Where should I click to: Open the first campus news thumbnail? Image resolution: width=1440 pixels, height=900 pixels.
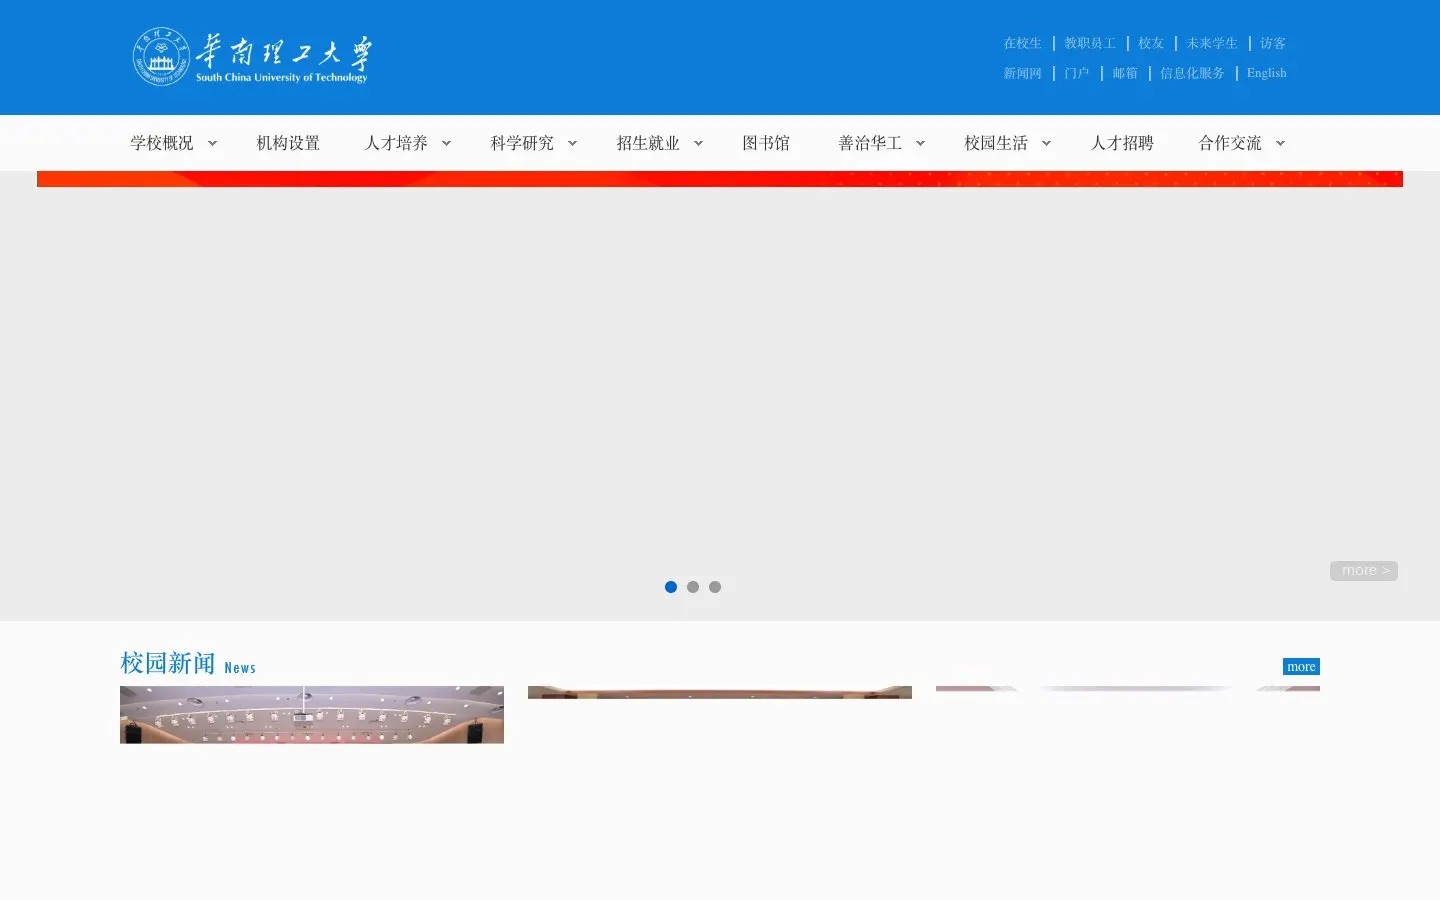tap(312, 715)
